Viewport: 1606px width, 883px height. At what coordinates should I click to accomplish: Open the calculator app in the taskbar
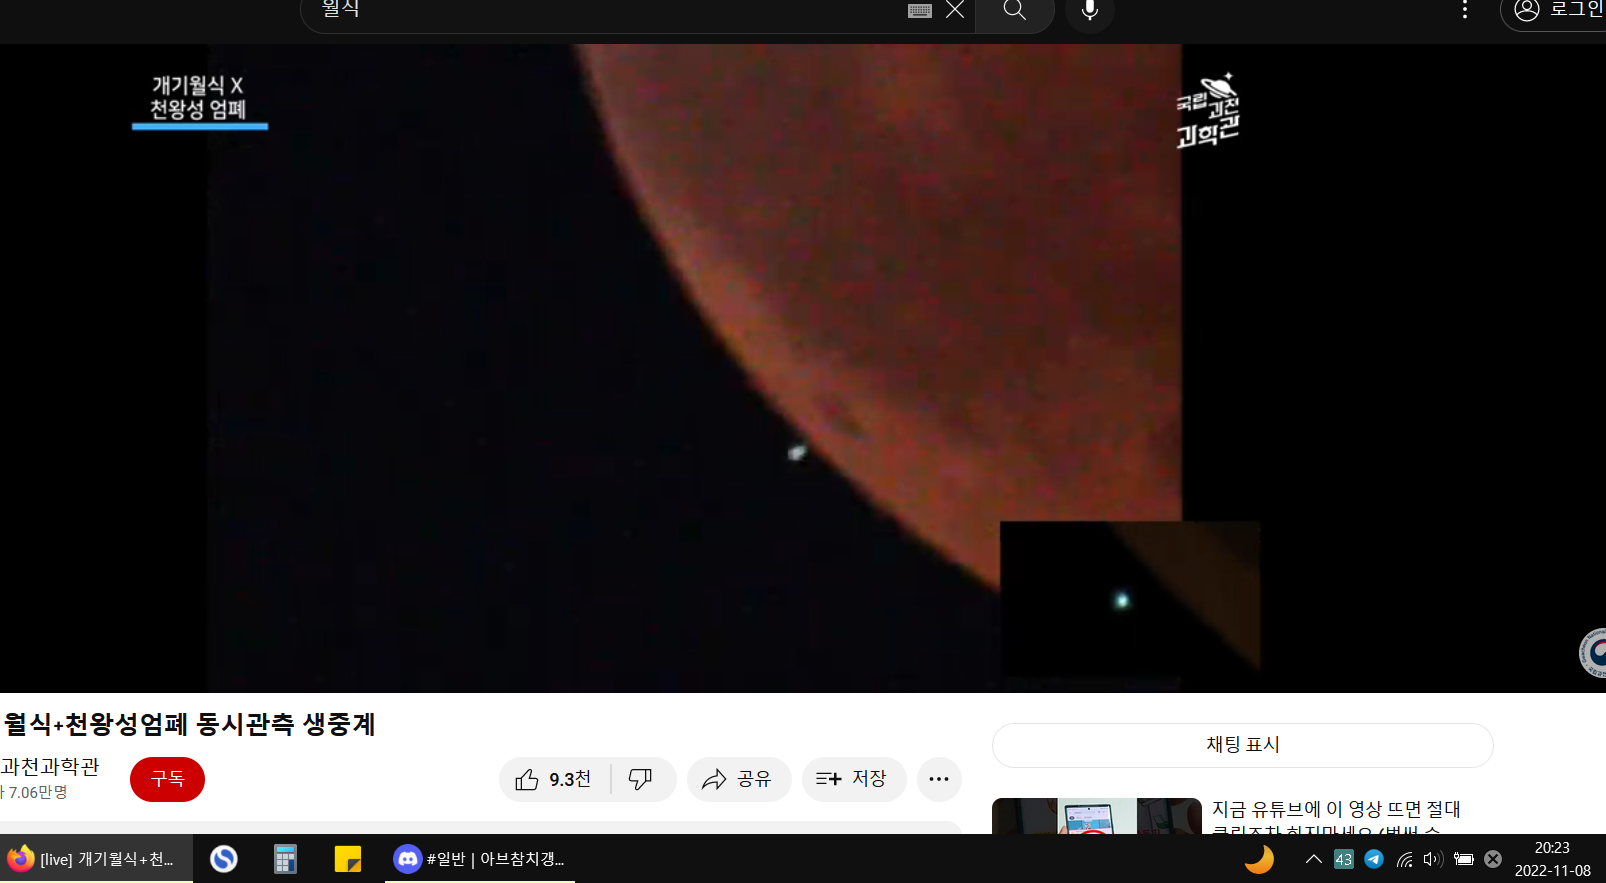pyautogui.click(x=285, y=859)
